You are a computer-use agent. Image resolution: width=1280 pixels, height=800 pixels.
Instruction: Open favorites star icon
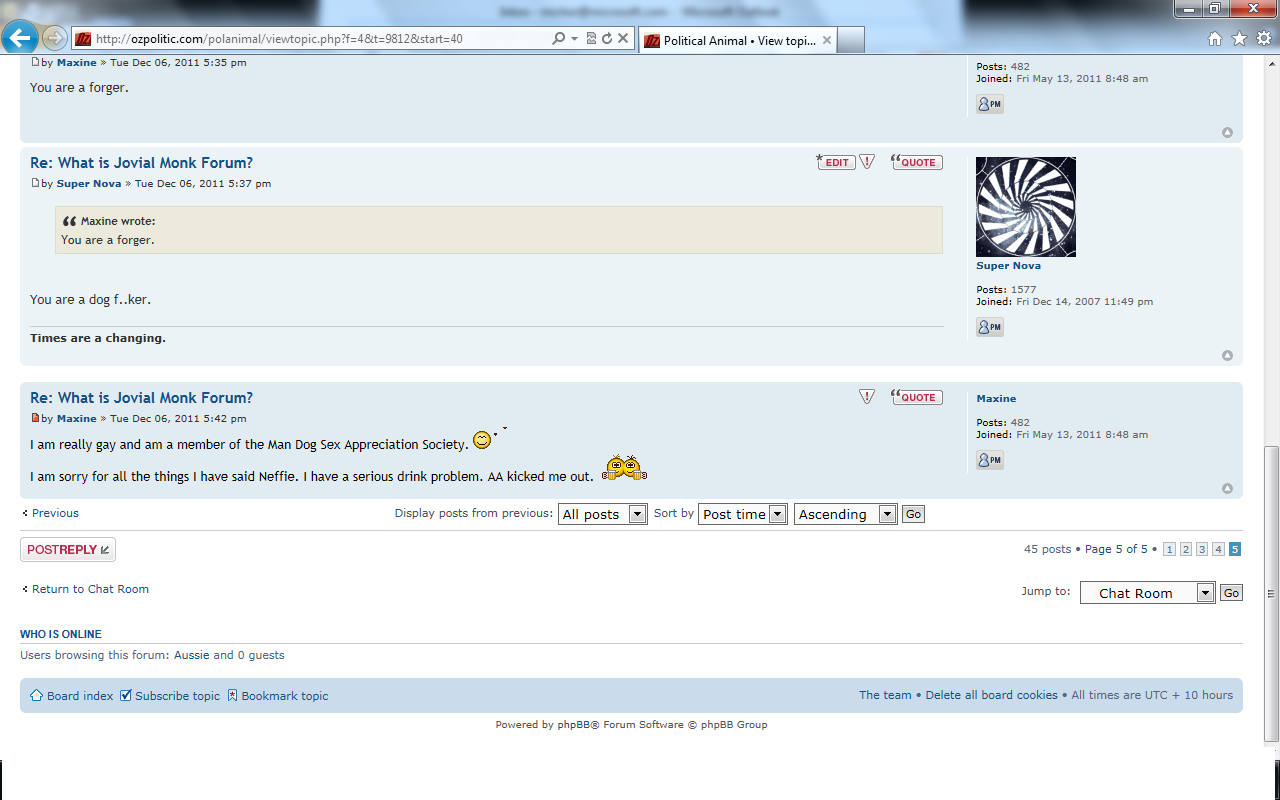pos(1239,39)
